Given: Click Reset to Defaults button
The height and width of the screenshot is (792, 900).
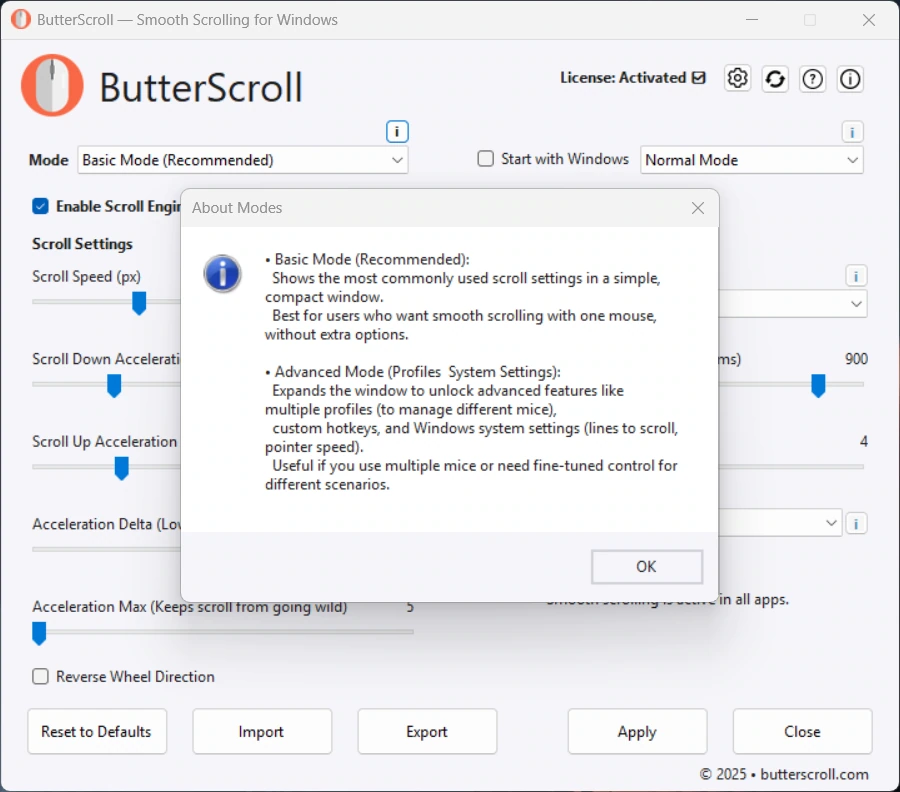Looking at the screenshot, I should pos(96,731).
